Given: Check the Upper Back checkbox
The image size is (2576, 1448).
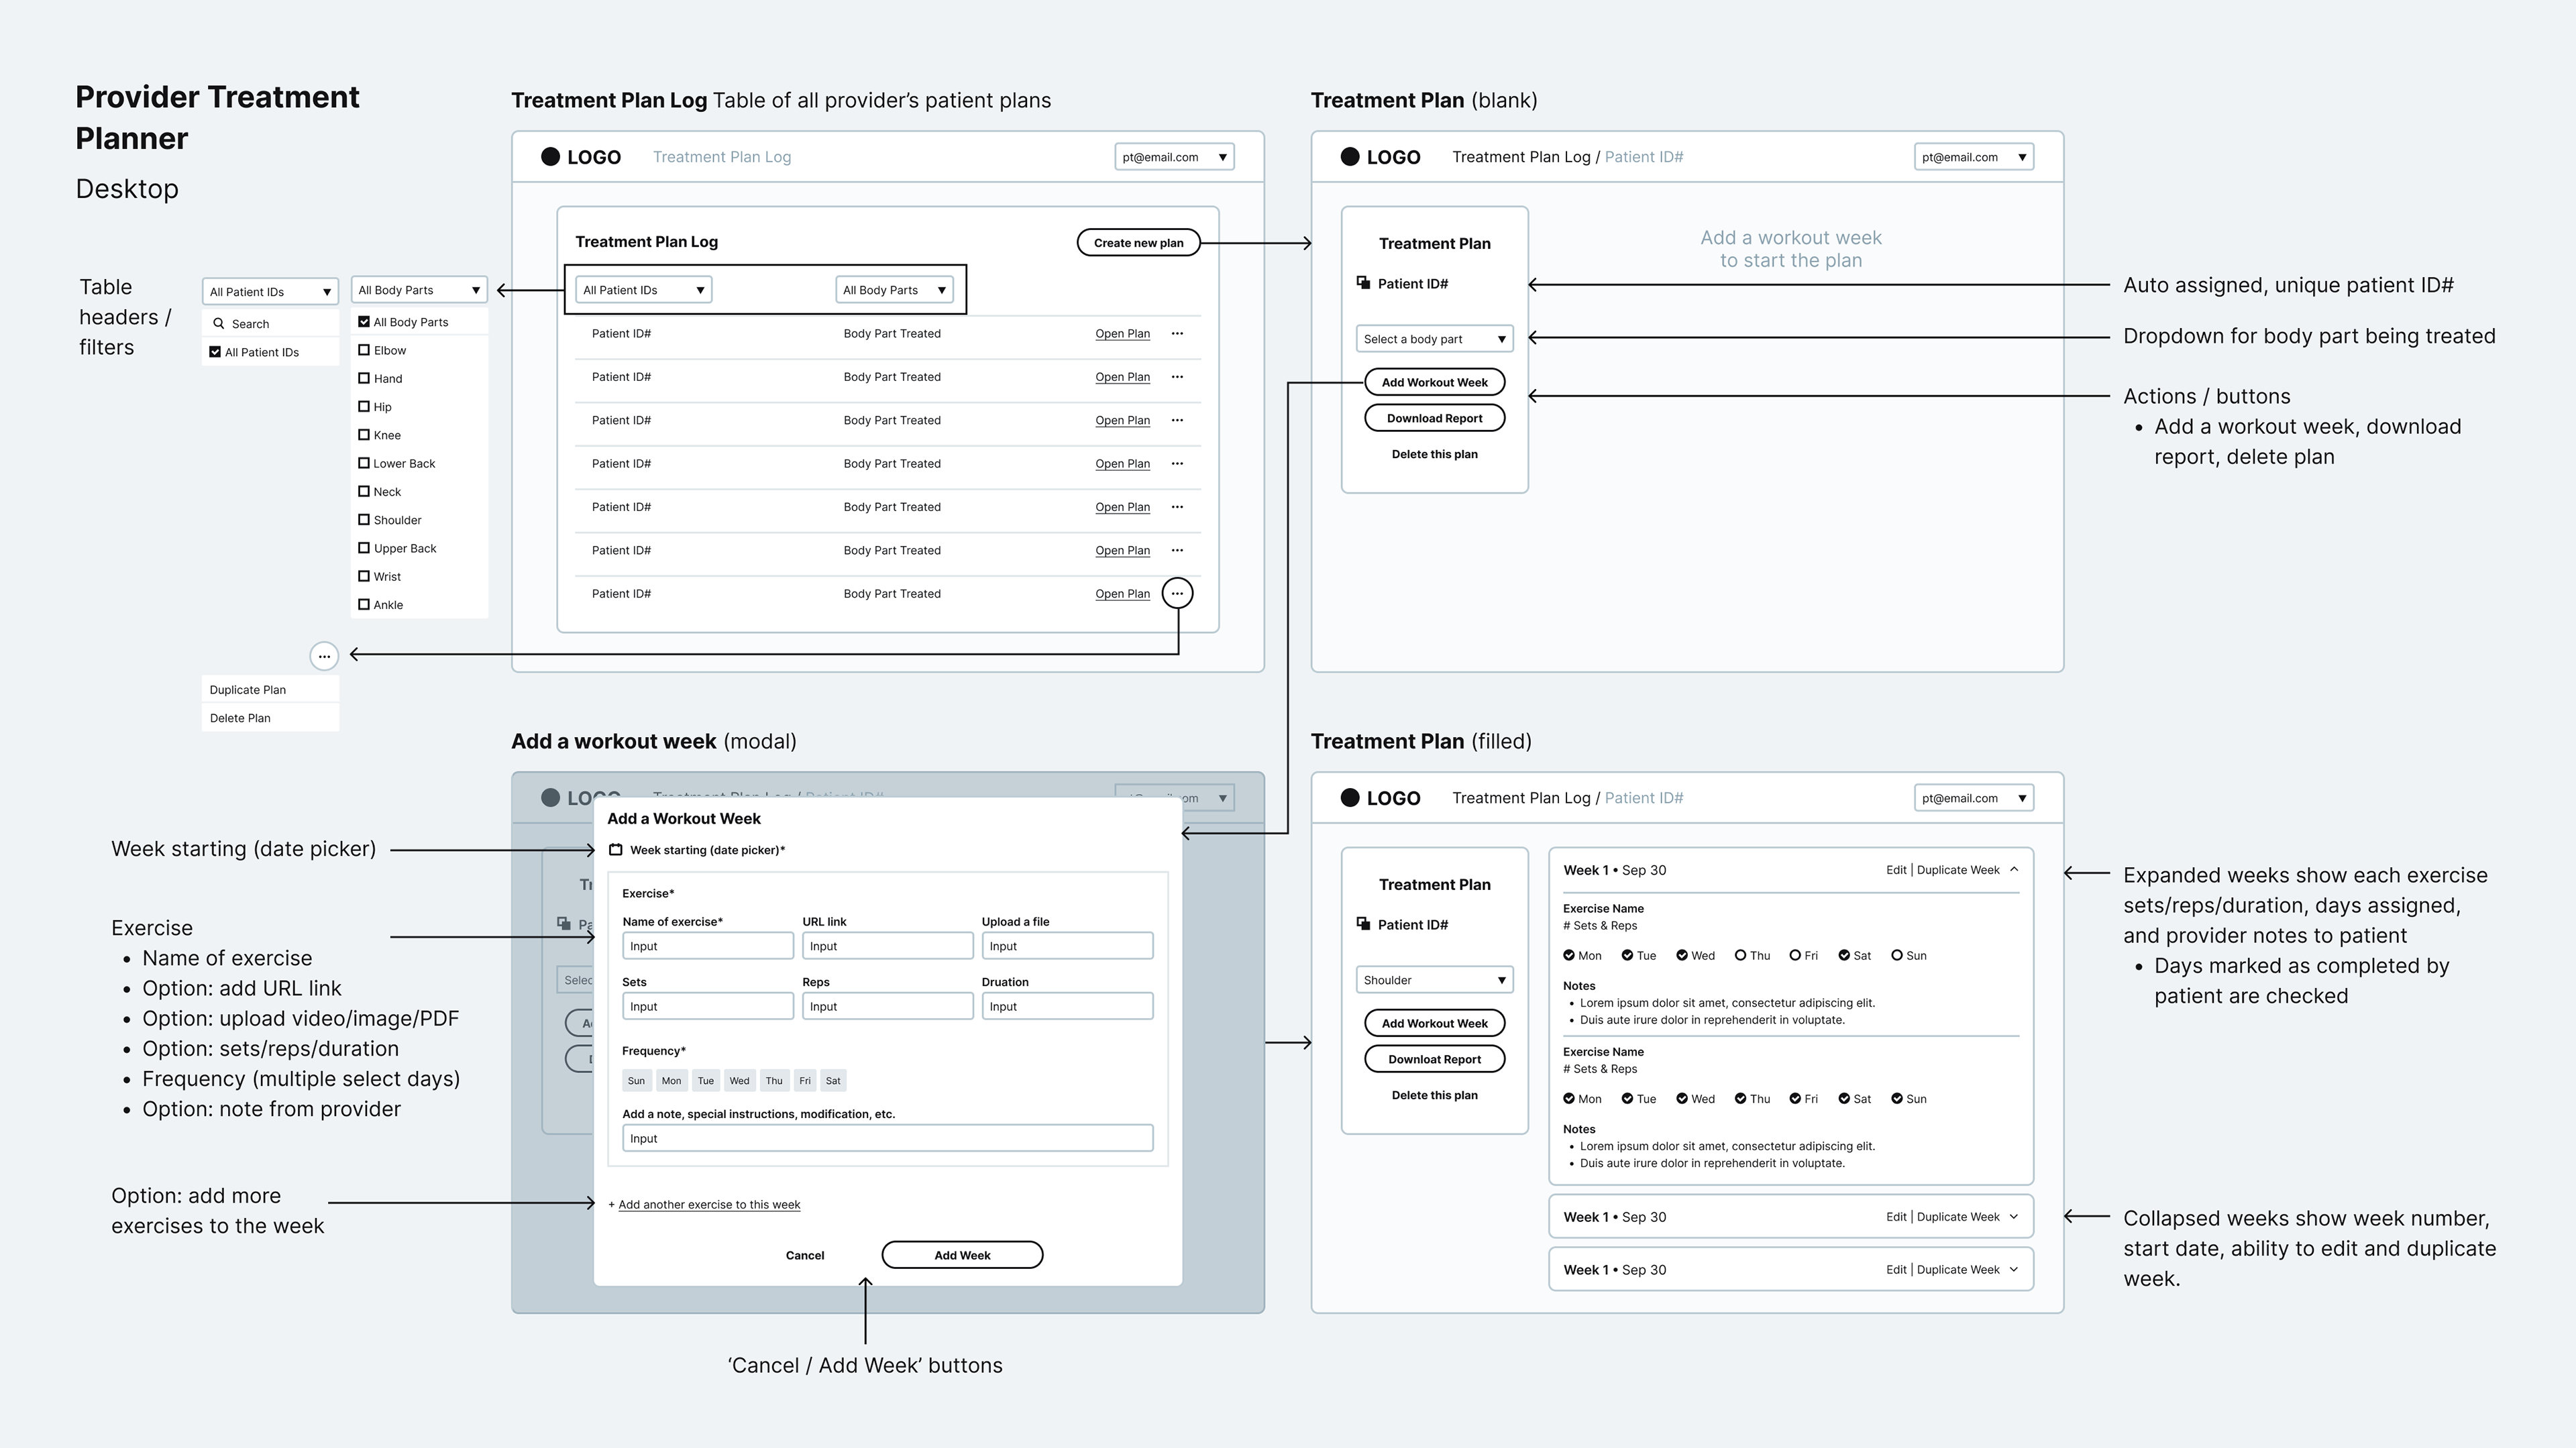Looking at the screenshot, I should click(364, 548).
